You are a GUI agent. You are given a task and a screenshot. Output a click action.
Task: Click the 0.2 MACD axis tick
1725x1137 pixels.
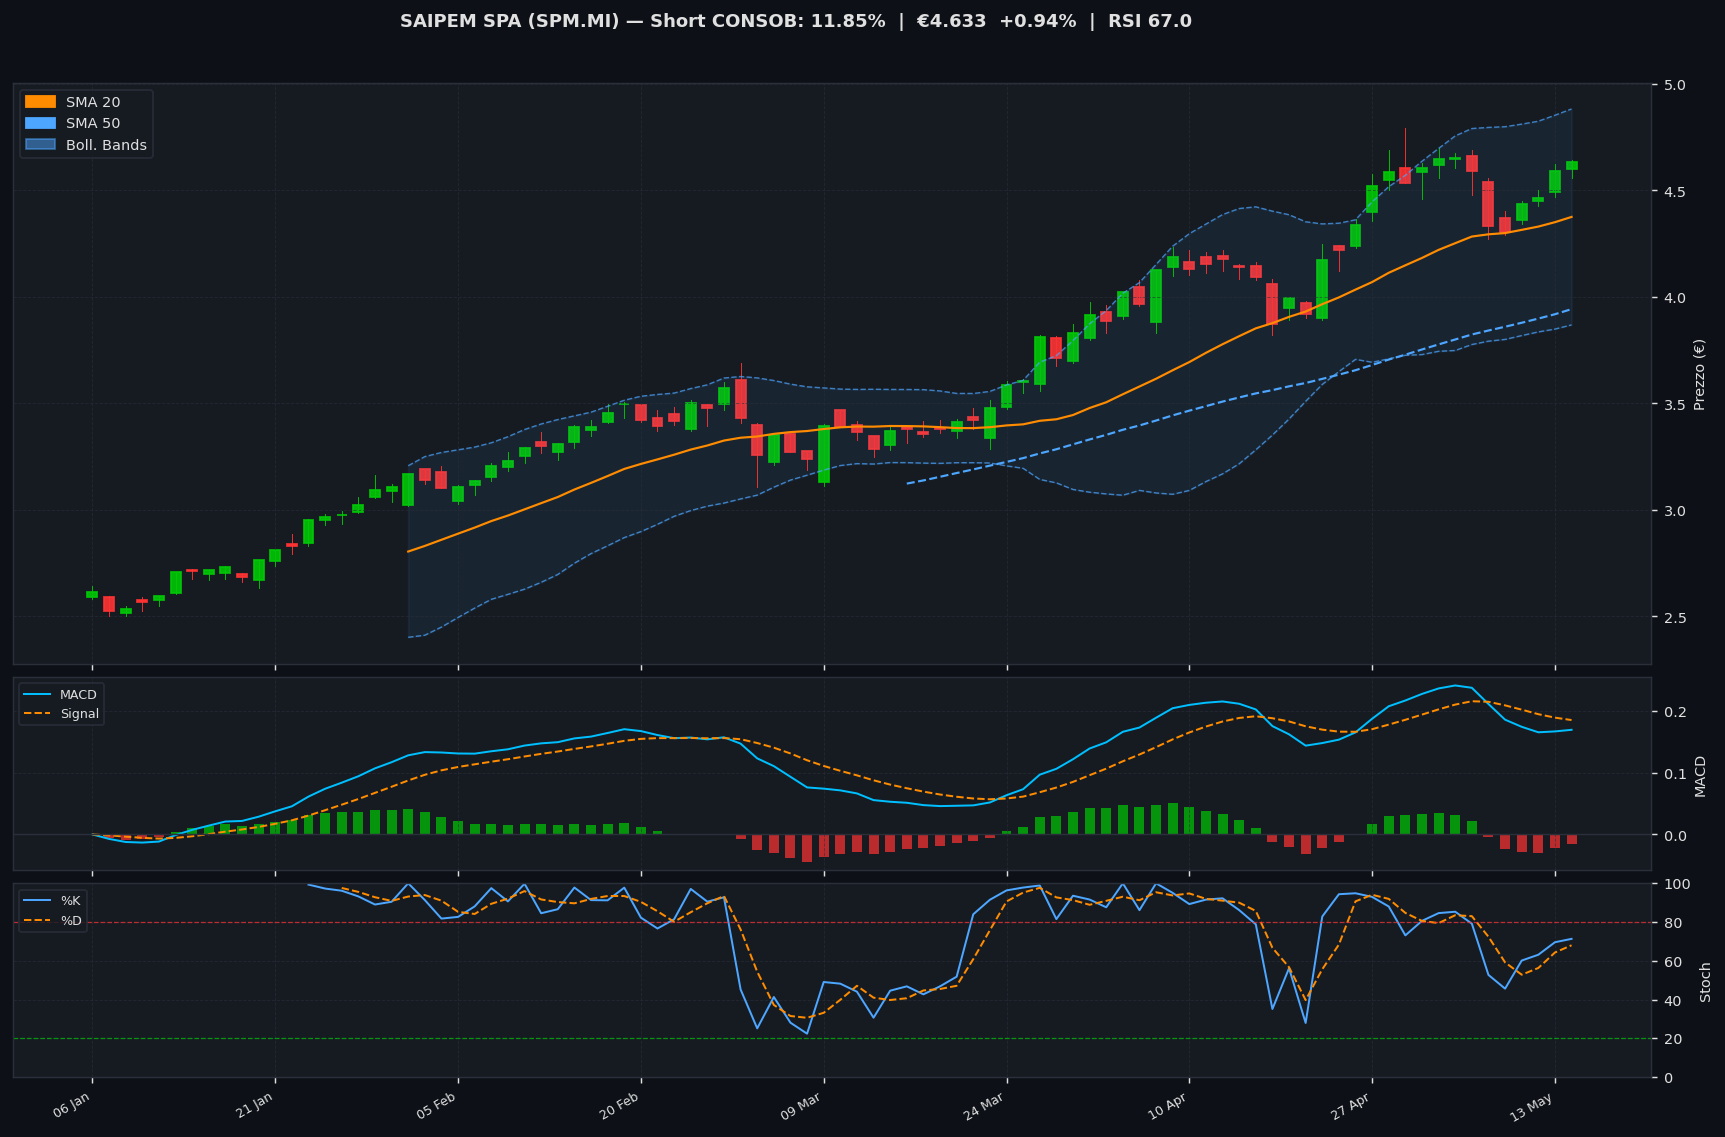pos(1676,712)
